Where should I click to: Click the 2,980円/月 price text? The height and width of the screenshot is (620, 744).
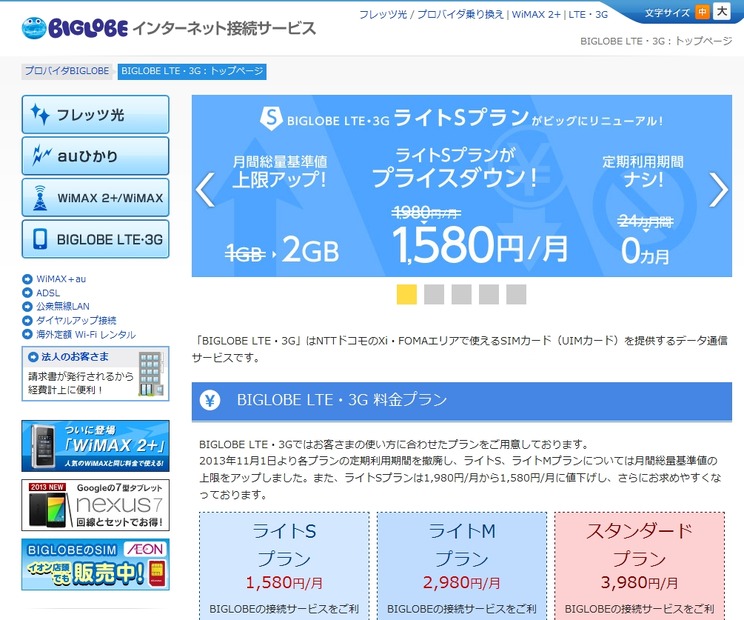(x=462, y=583)
